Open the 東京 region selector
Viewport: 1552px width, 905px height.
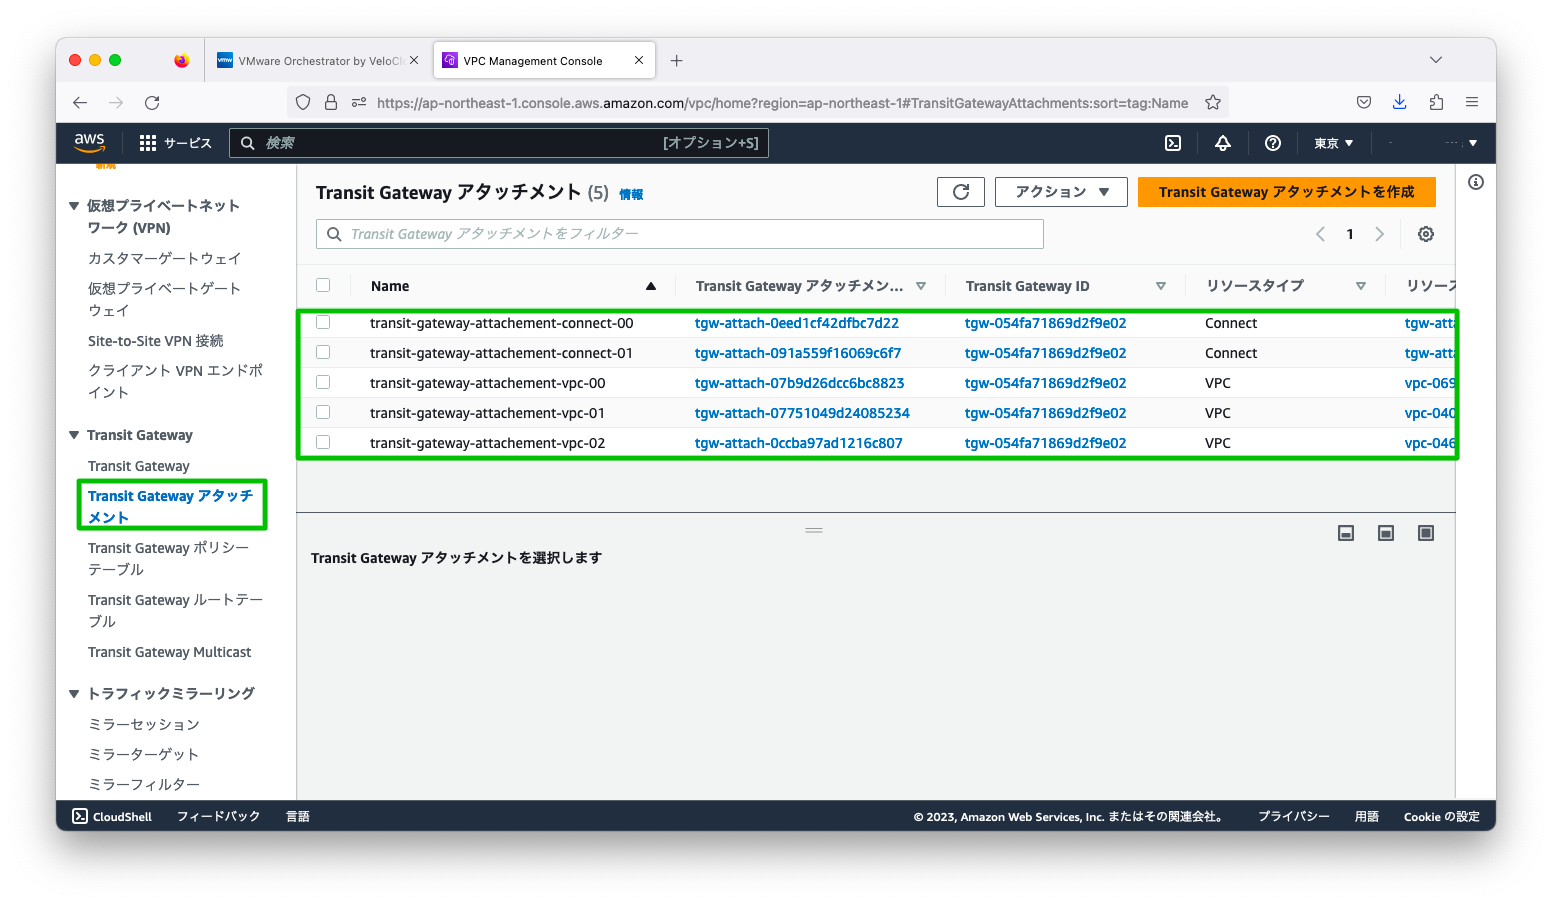pyautogui.click(x=1334, y=143)
